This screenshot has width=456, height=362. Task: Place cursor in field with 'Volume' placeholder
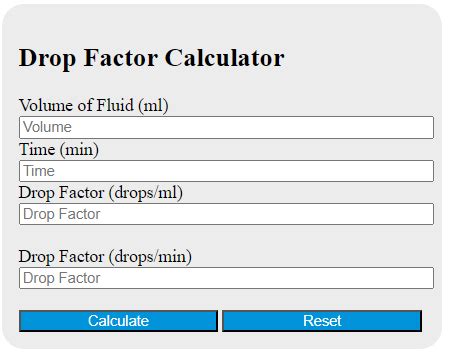[x=226, y=127]
